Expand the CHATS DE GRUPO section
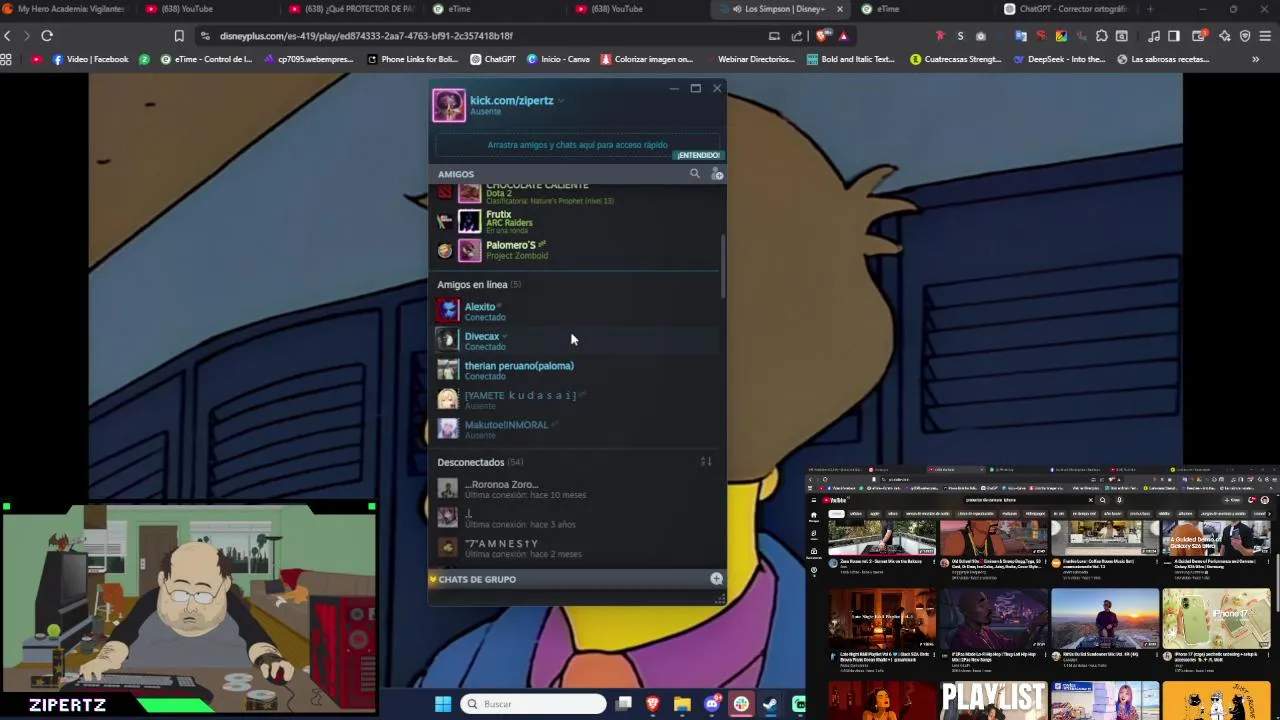 [477, 579]
